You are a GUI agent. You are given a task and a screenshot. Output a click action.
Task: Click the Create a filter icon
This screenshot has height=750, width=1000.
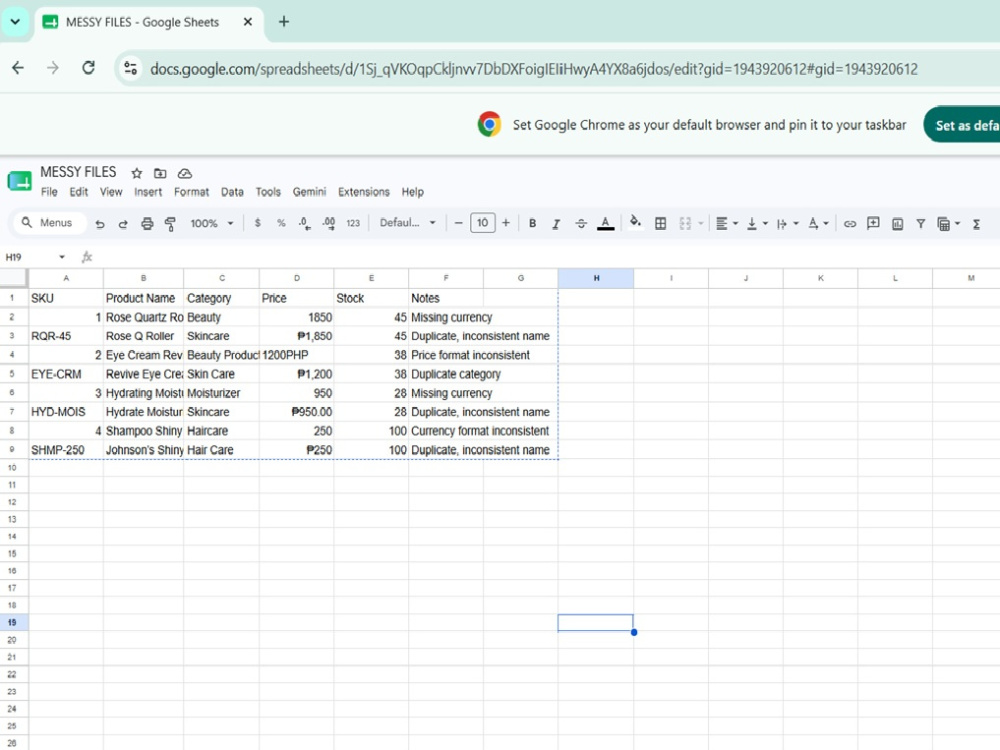(x=921, y=224)
